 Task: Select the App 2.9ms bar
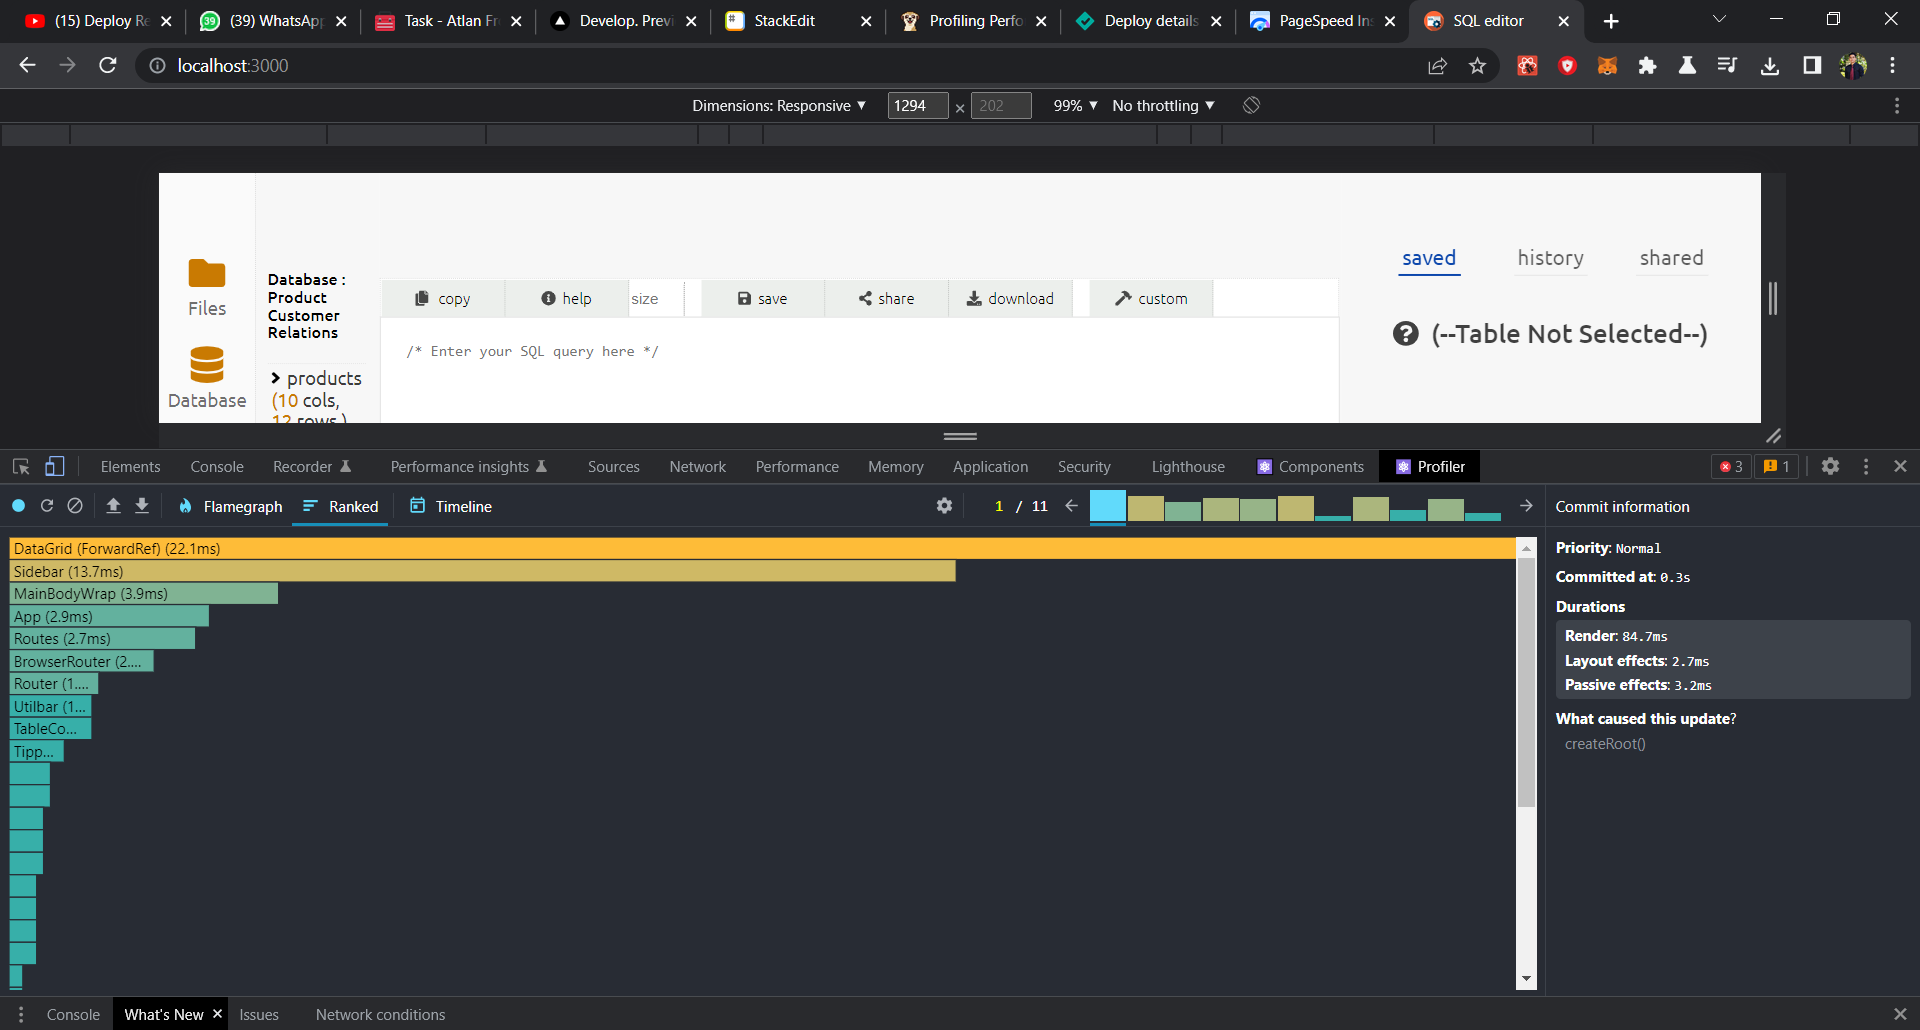(x=110, y=616)
